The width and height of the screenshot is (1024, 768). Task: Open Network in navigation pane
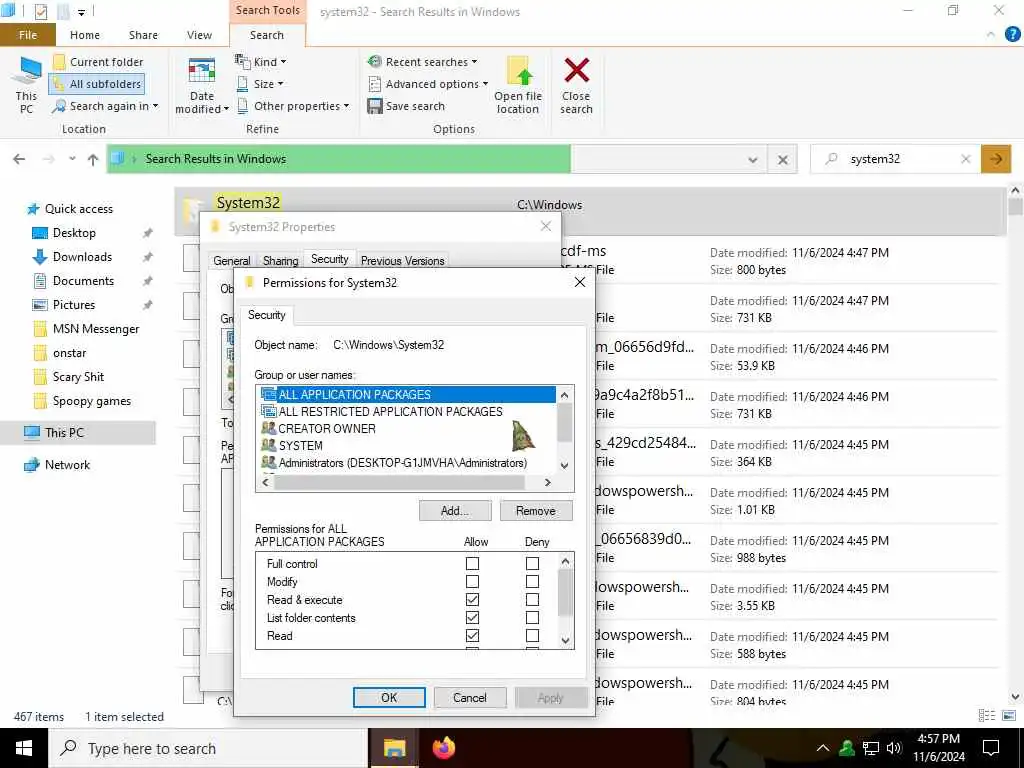[x=67, y=465]
